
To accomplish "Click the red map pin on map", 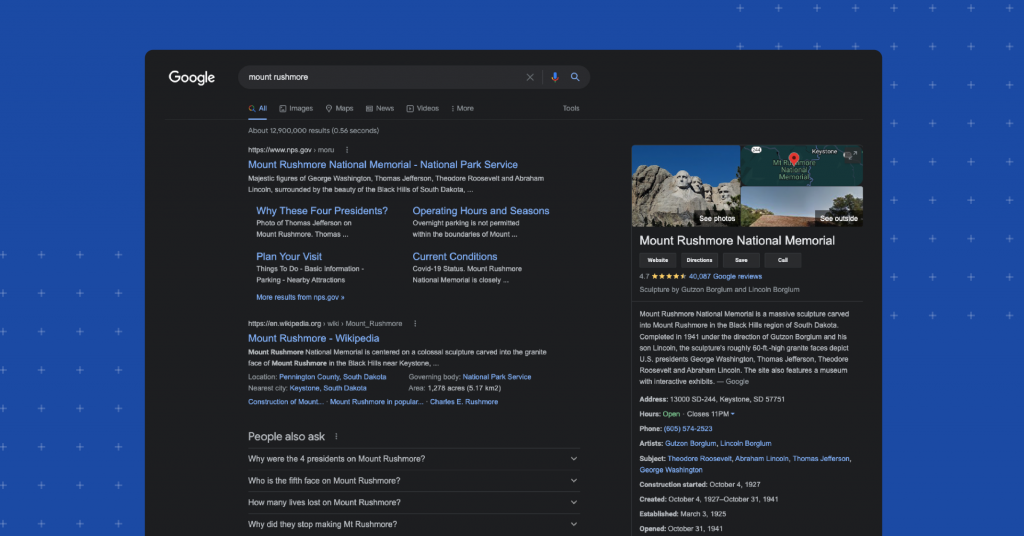I will coord(793,159).
